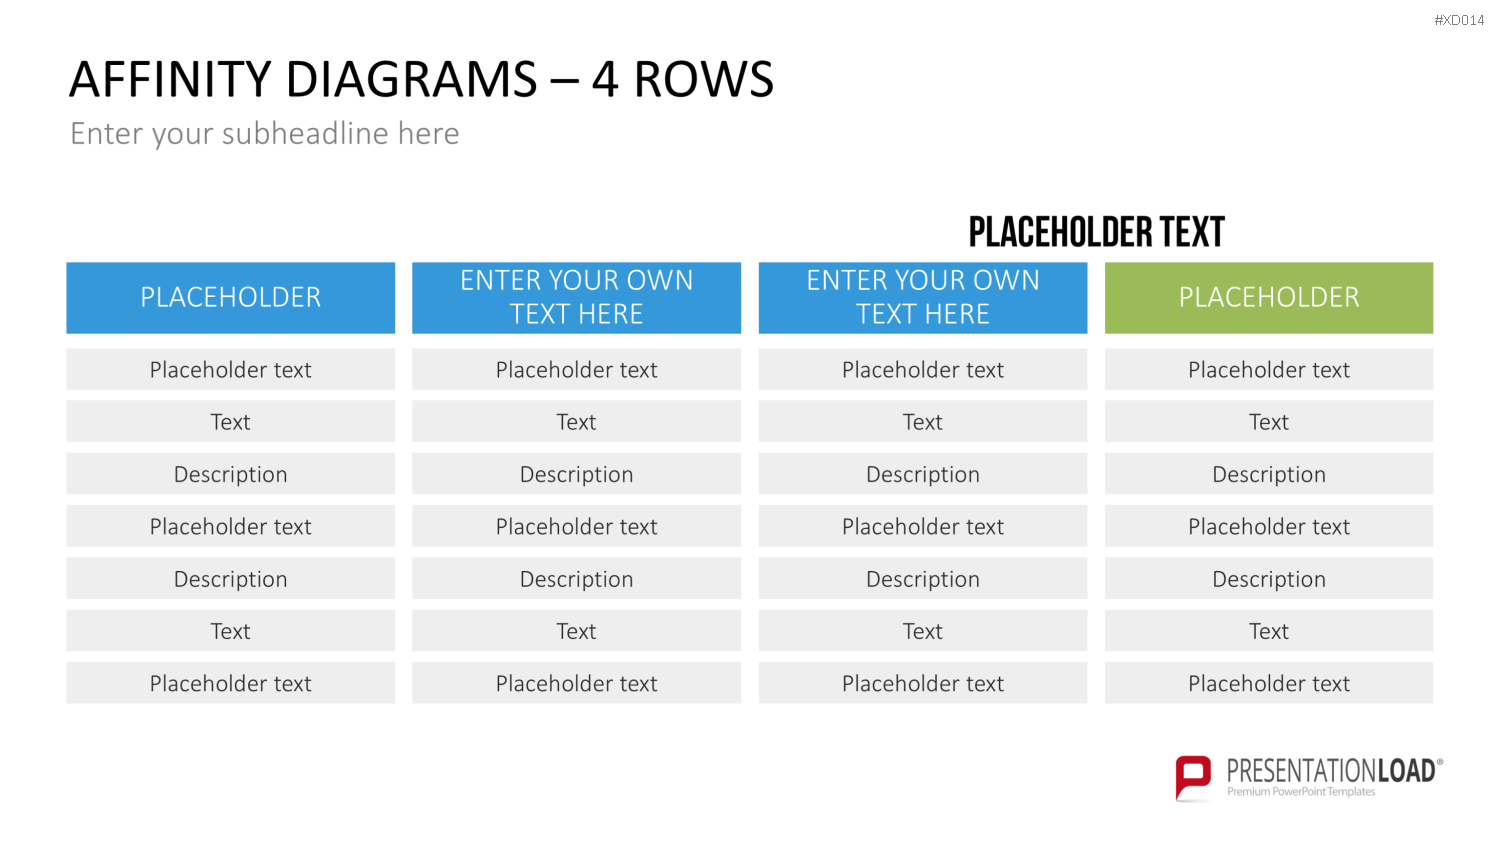The image size is (1500, 844).
Task: Click the second column ENTER YOUR OWN TEXT HERE header
Action: click(x=577, y=298)
